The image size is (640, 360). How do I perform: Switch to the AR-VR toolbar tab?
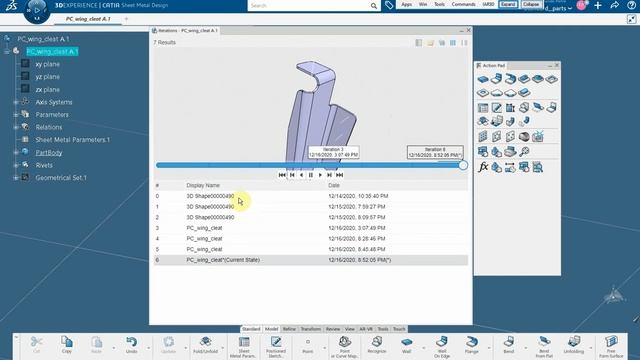tap(366, 329)
